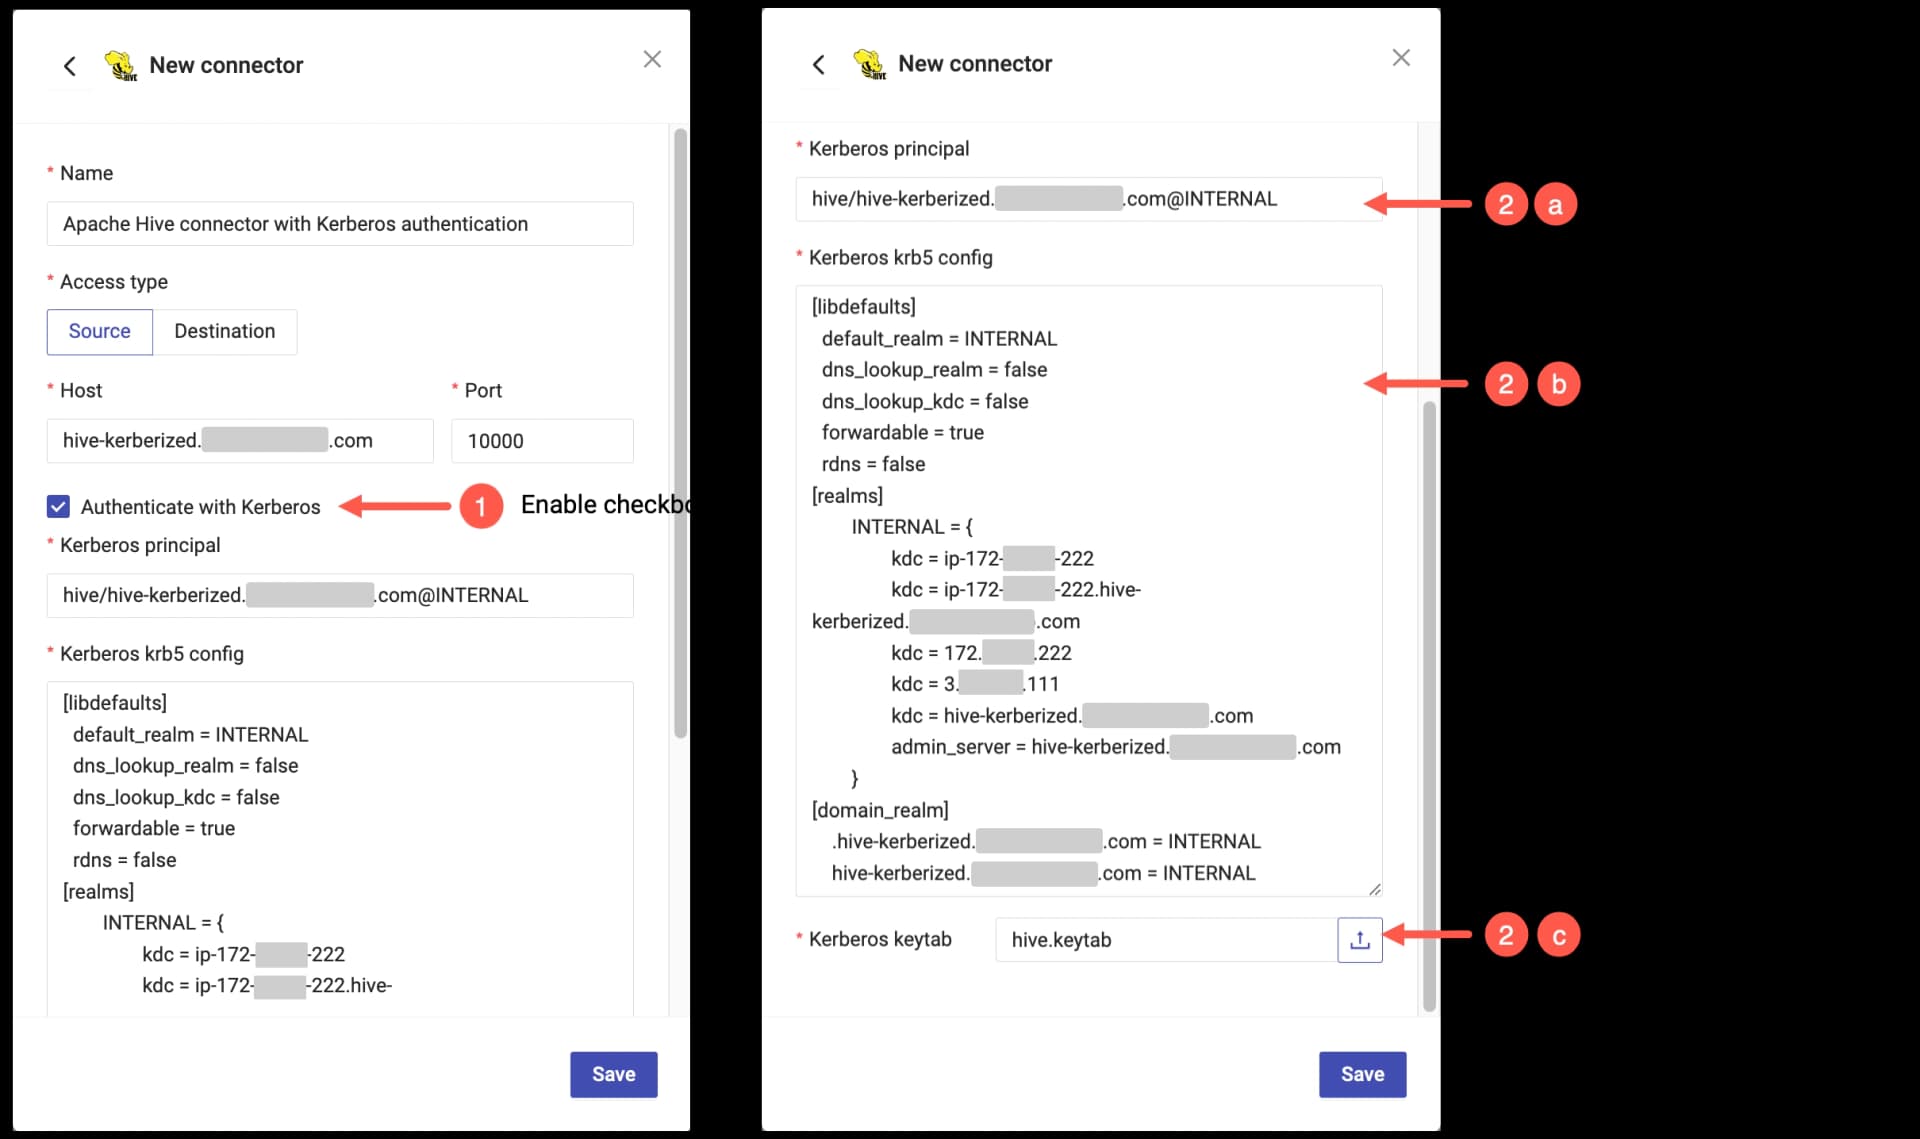This screenshot has width=1920, height=1139.
Task: Click the Name field label
Action: tap(86, 173)
